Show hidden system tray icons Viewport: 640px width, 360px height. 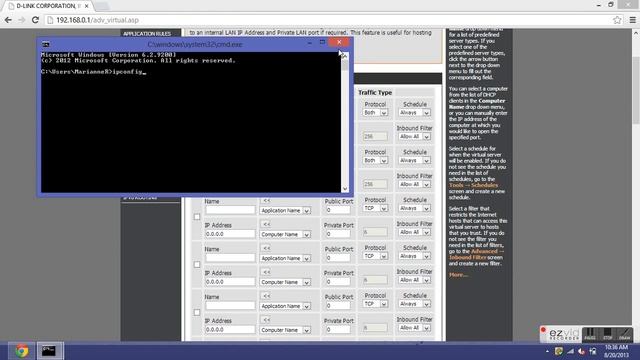coord(547,351)
